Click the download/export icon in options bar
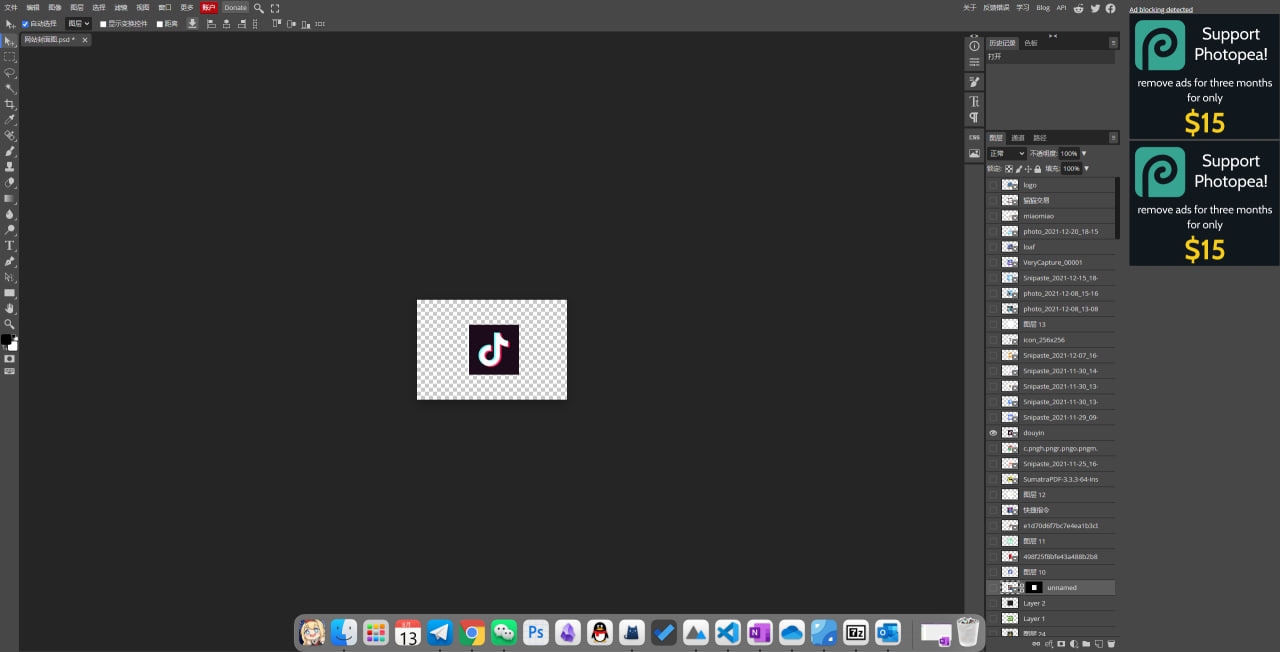 (192, 23)
